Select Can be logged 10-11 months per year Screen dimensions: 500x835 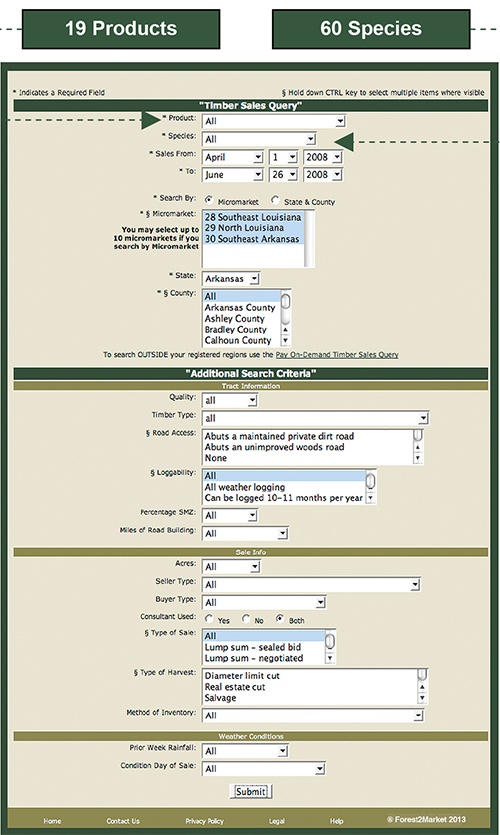(x=284, y=498)
